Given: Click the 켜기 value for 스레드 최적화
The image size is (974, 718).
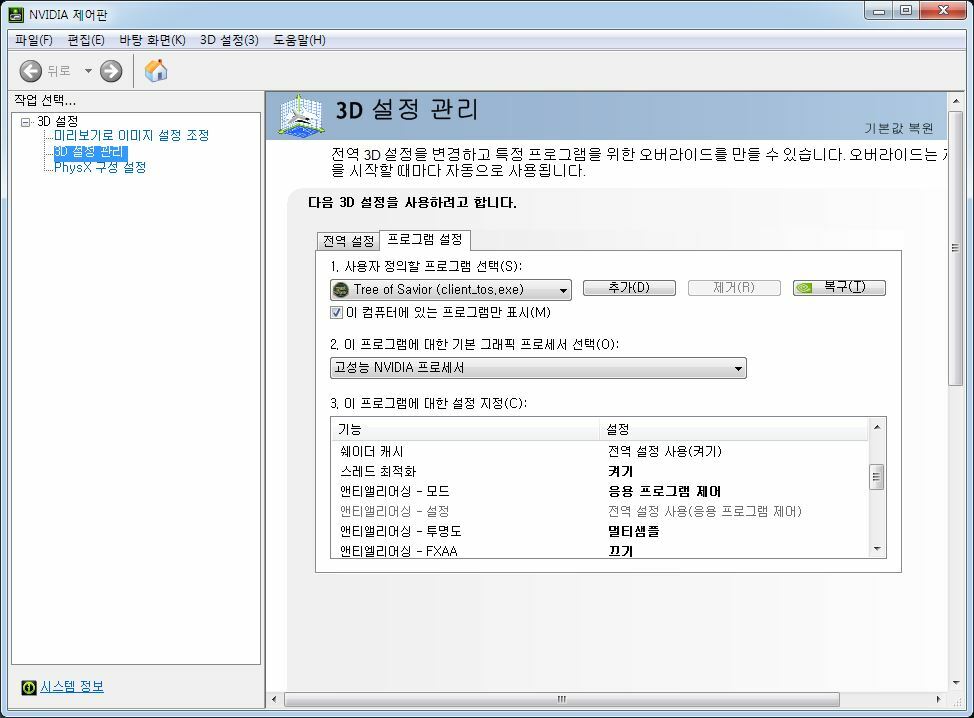Looking at the screenshot, I should pos(621,471).
